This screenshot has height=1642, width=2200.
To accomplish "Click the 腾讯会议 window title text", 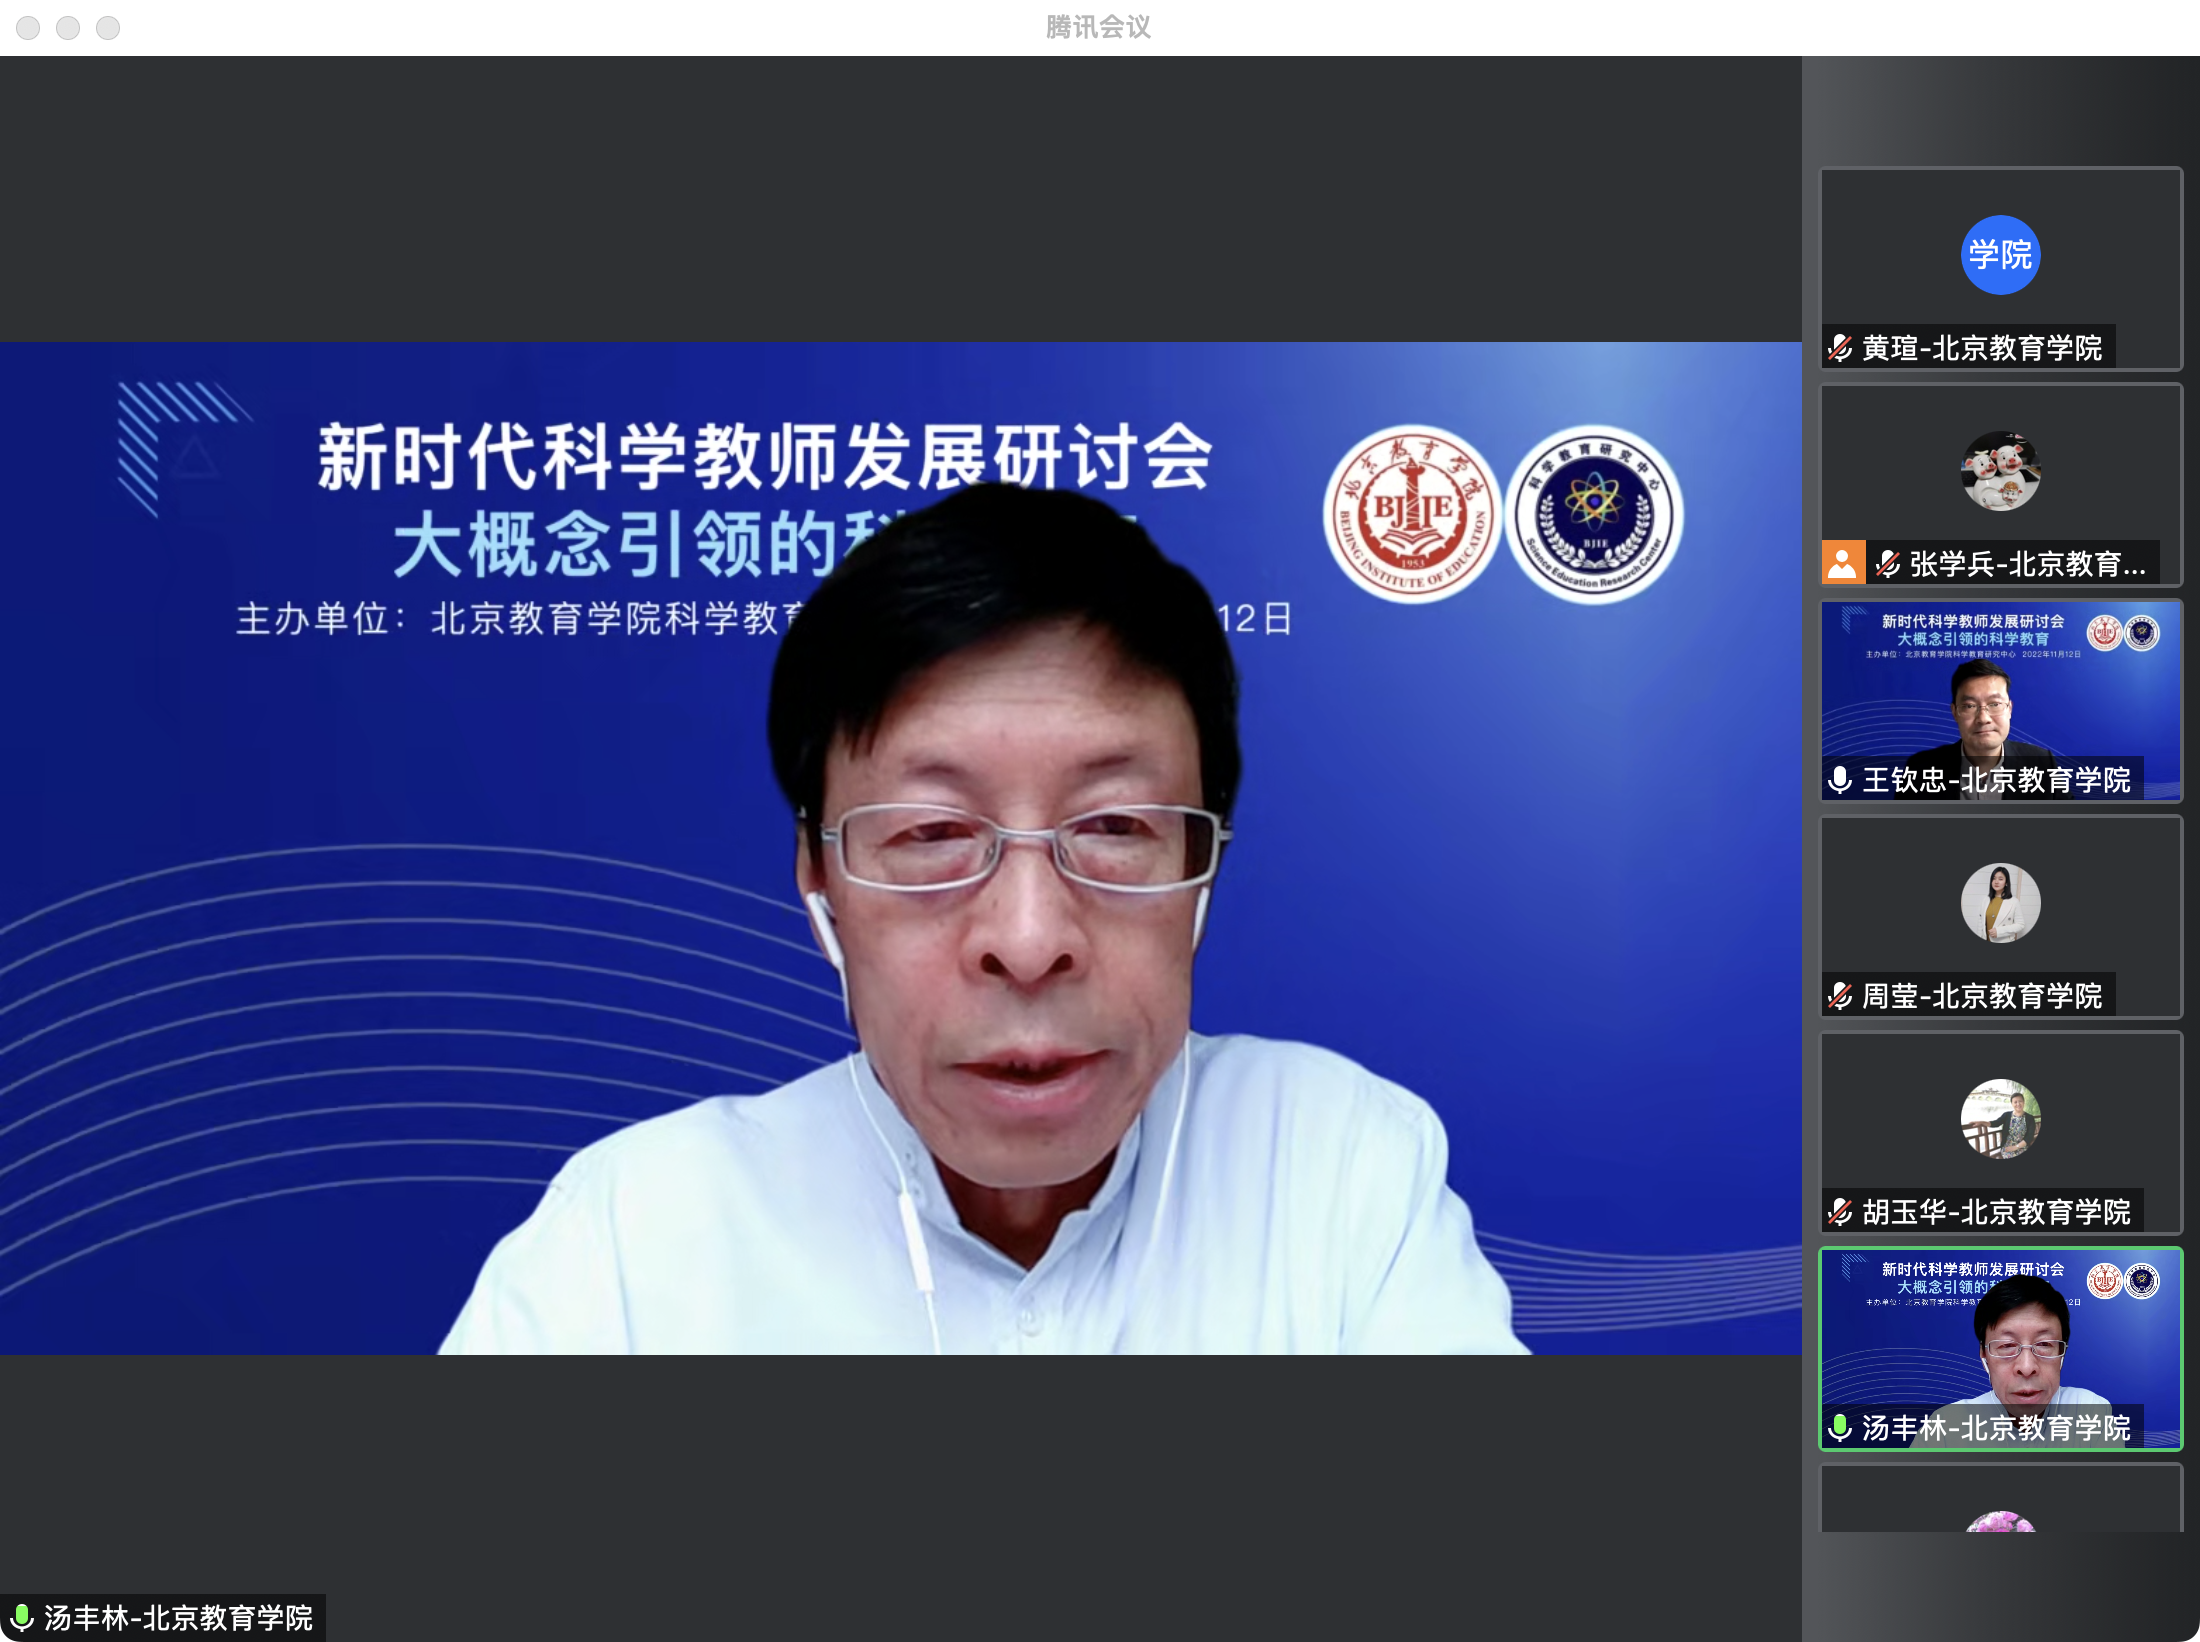I will coord(1098,28).
